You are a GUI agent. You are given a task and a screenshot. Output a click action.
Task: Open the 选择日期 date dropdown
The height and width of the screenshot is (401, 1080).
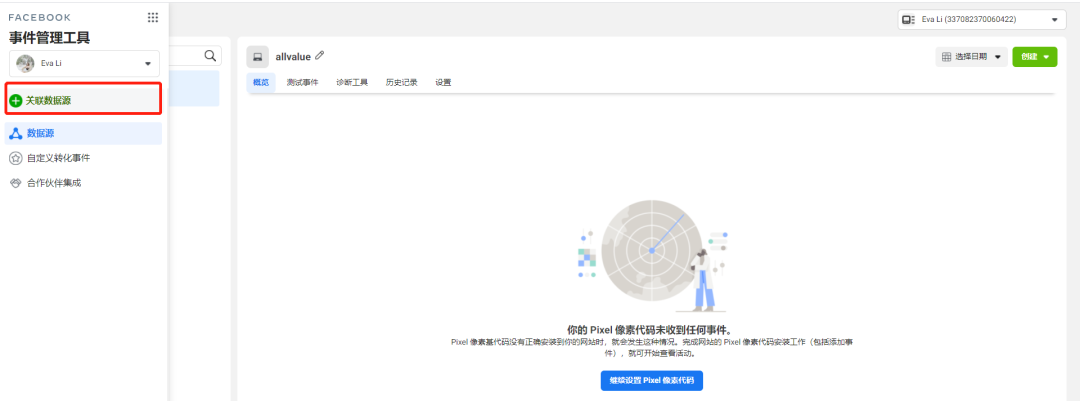click(971, 57)
